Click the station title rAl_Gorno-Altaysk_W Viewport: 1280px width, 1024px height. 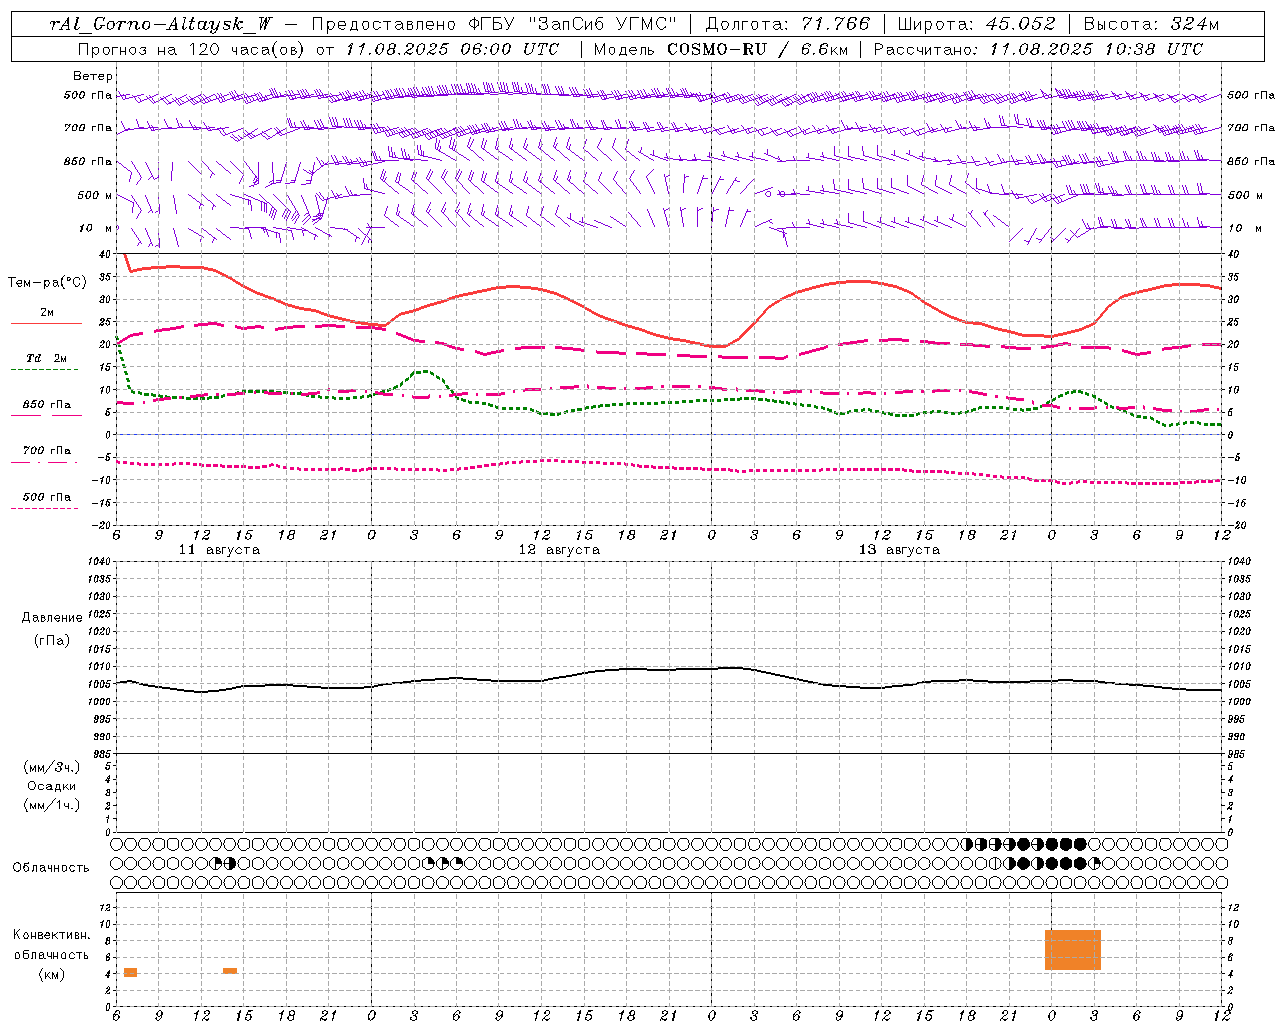pos(162,24)
